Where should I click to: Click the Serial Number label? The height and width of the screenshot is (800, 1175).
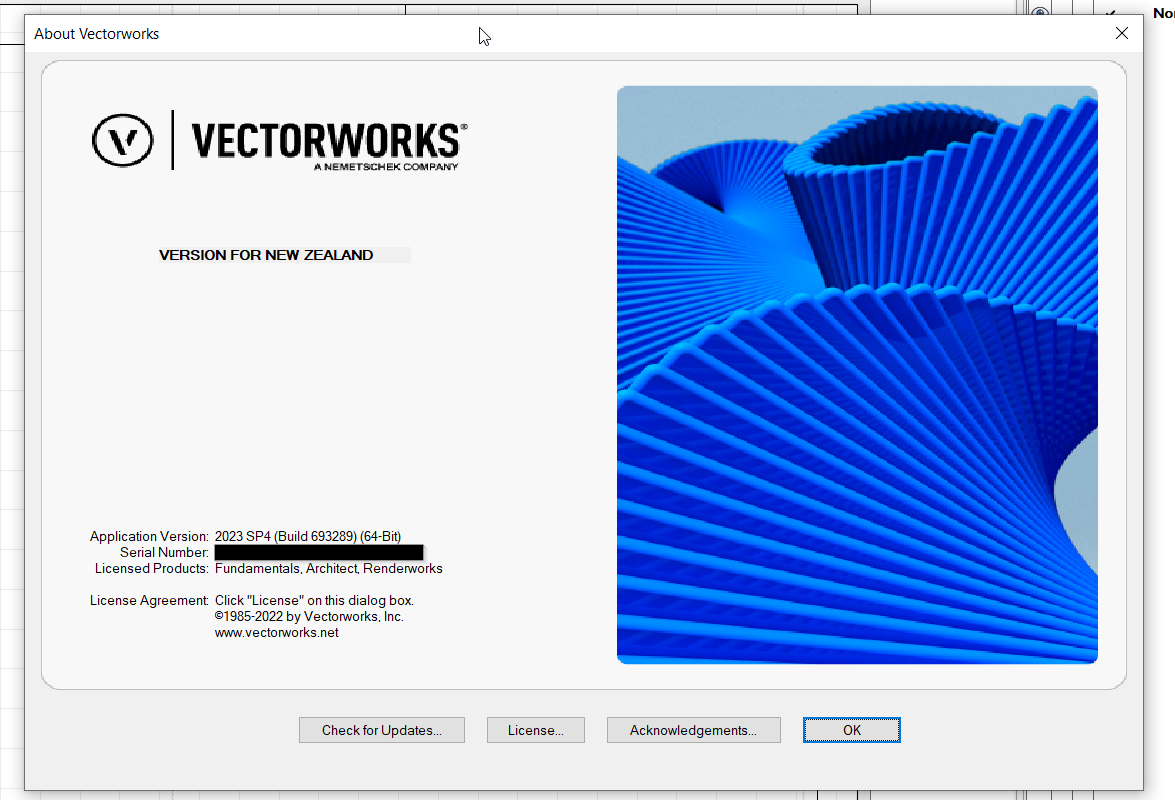point(164,552)
